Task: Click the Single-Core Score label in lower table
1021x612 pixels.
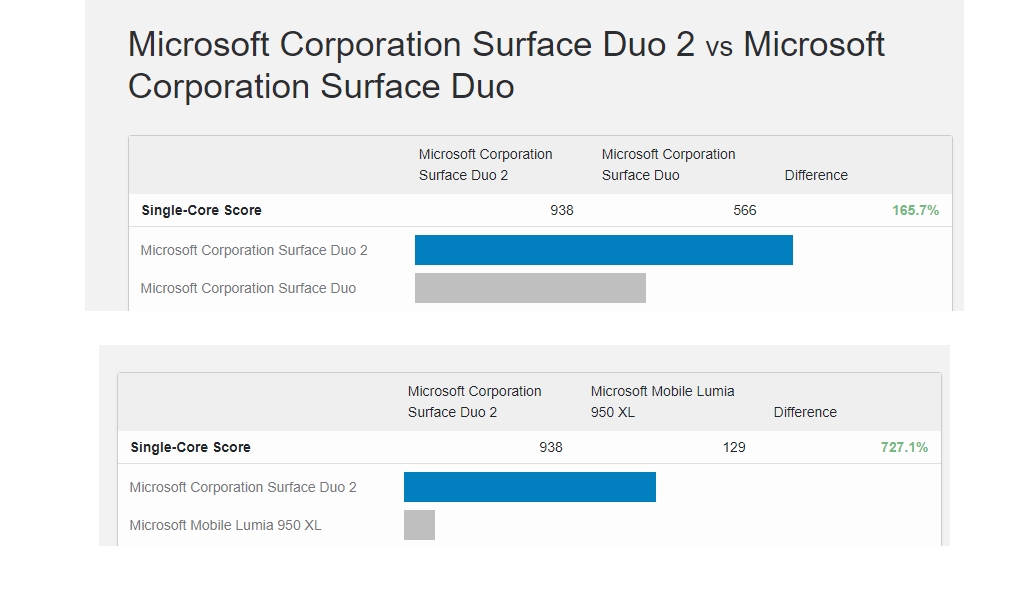Action: coord(190,447)
